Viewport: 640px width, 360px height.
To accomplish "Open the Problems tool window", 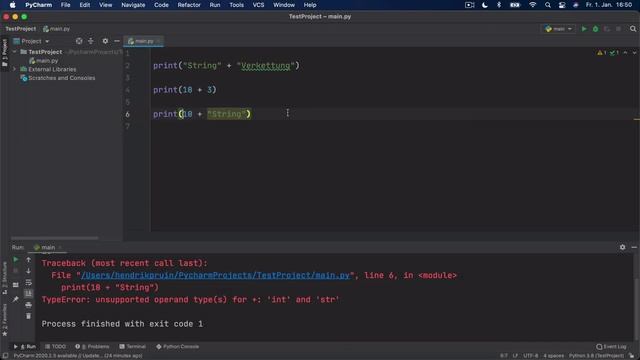I will (92, 347).
